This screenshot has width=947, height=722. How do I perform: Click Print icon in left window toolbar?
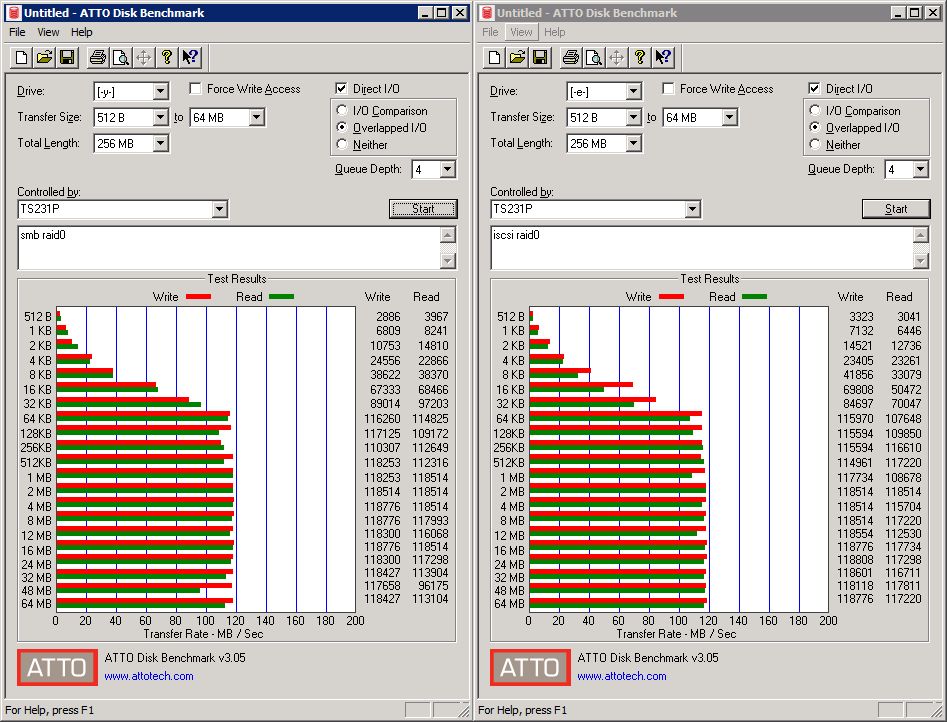tap(98, 57)
